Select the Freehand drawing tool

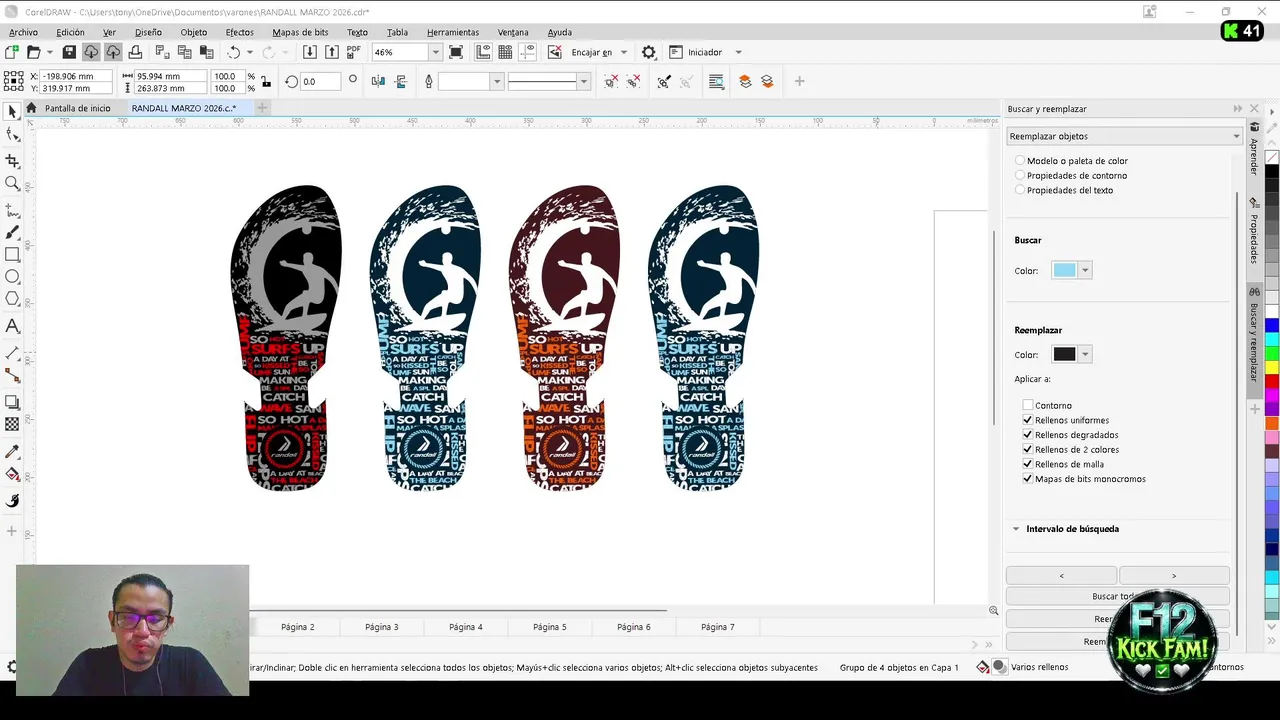point(12,211)
